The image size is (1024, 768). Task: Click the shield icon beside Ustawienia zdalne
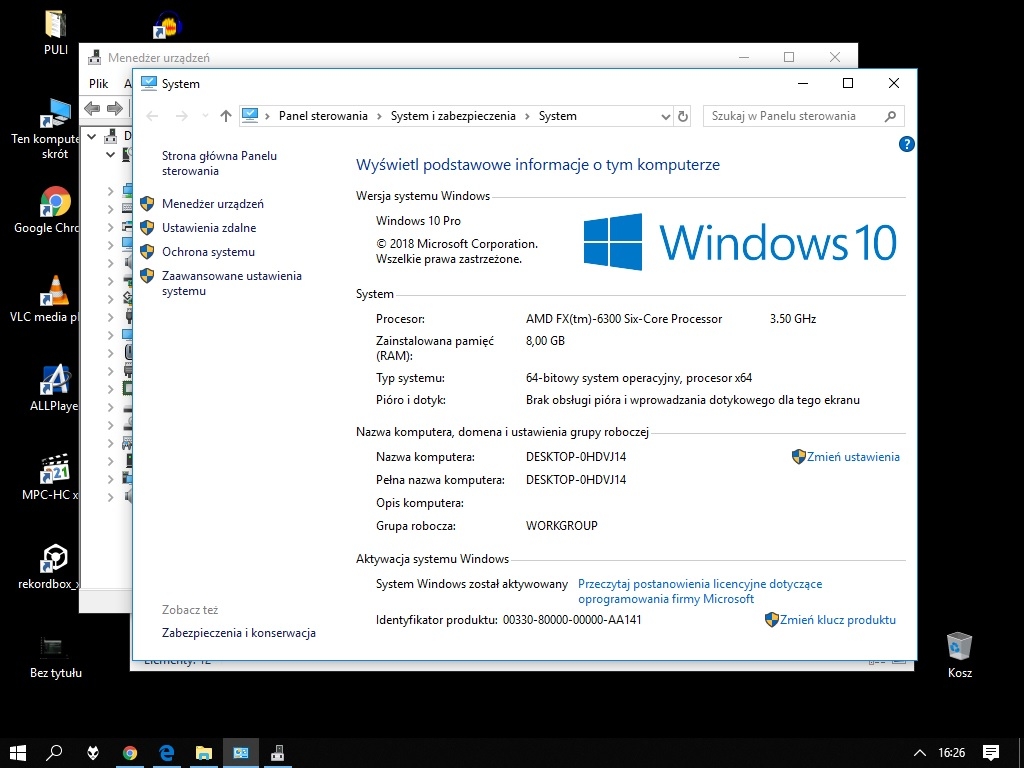click(x=148, y=228)
